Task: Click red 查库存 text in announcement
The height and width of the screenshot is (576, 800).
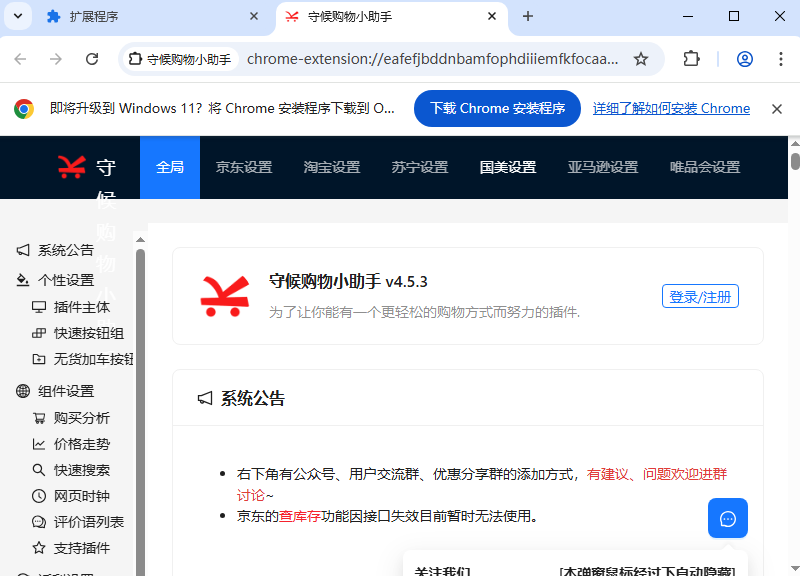Action: [299, 516]
